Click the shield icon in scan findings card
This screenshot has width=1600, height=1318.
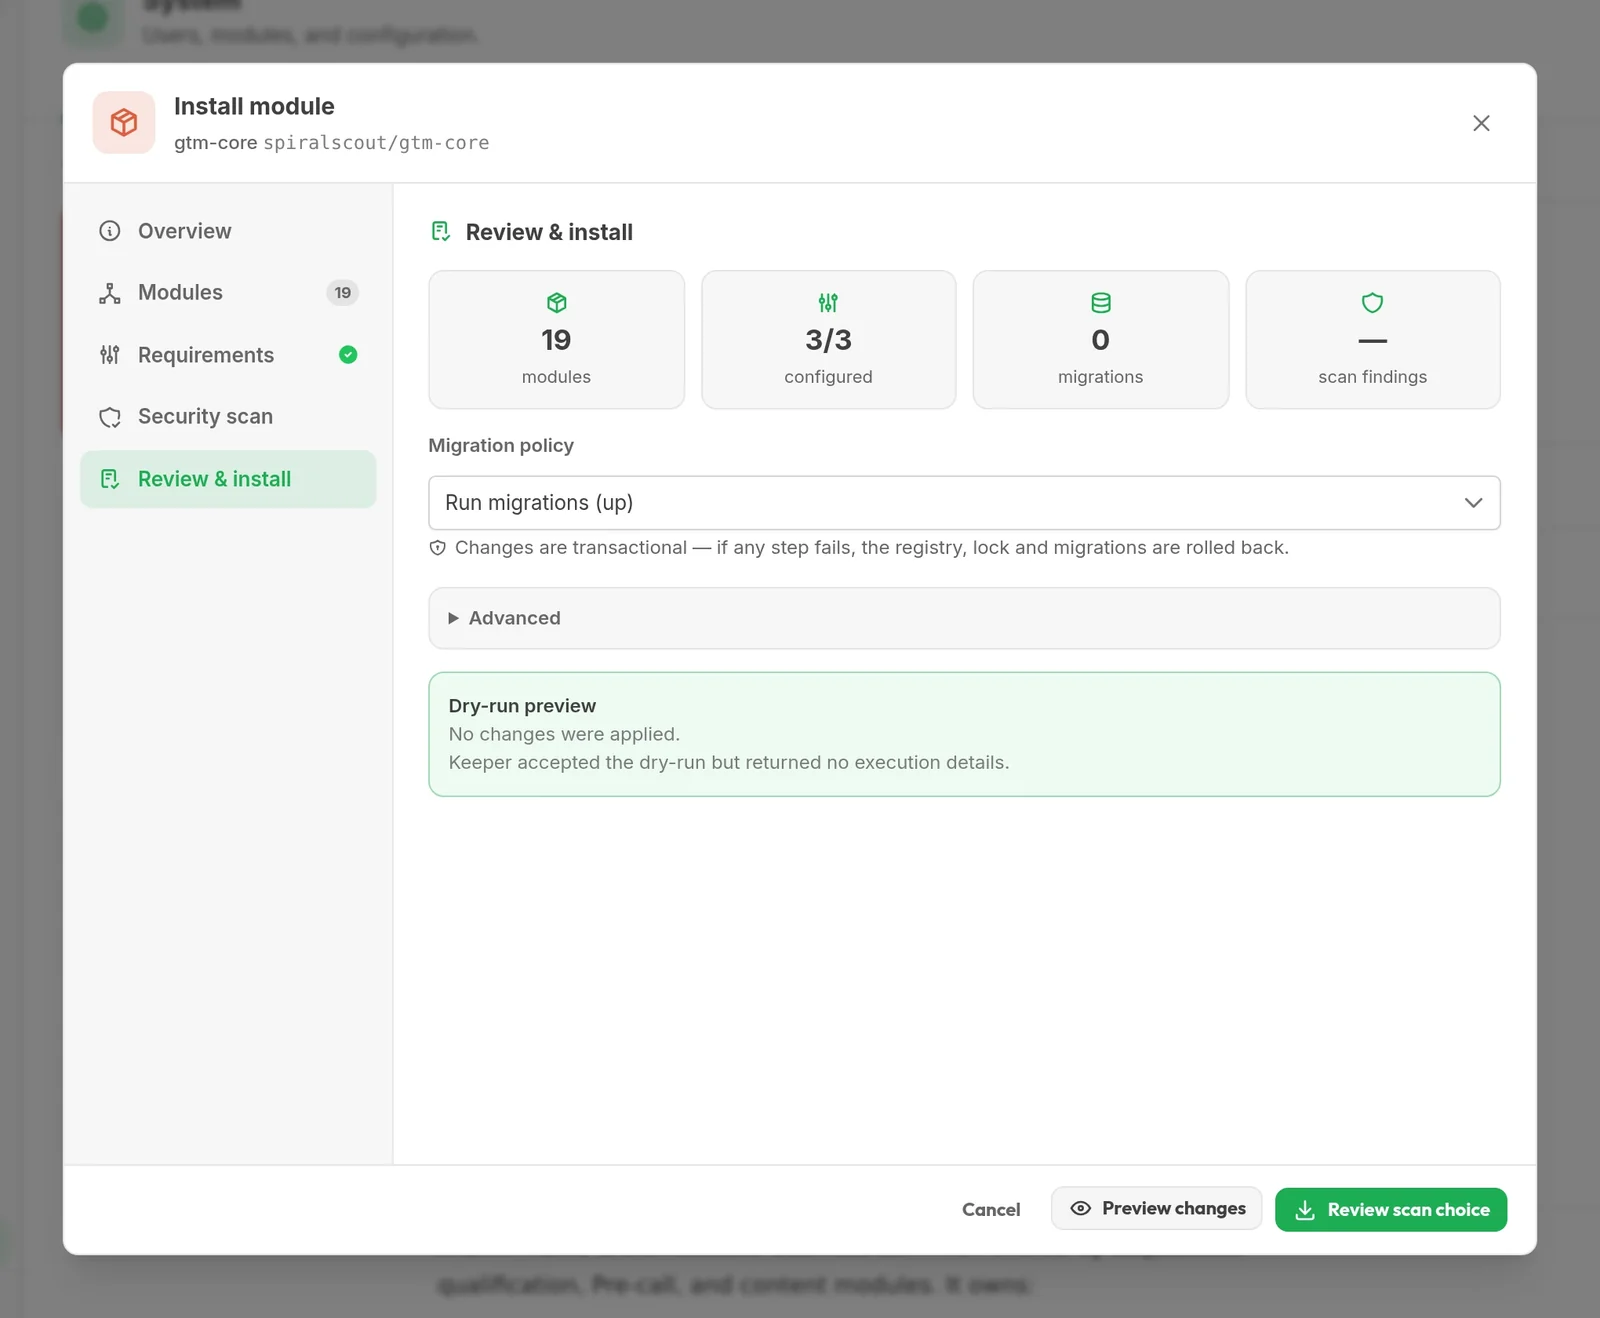[x=1373, y=303]
